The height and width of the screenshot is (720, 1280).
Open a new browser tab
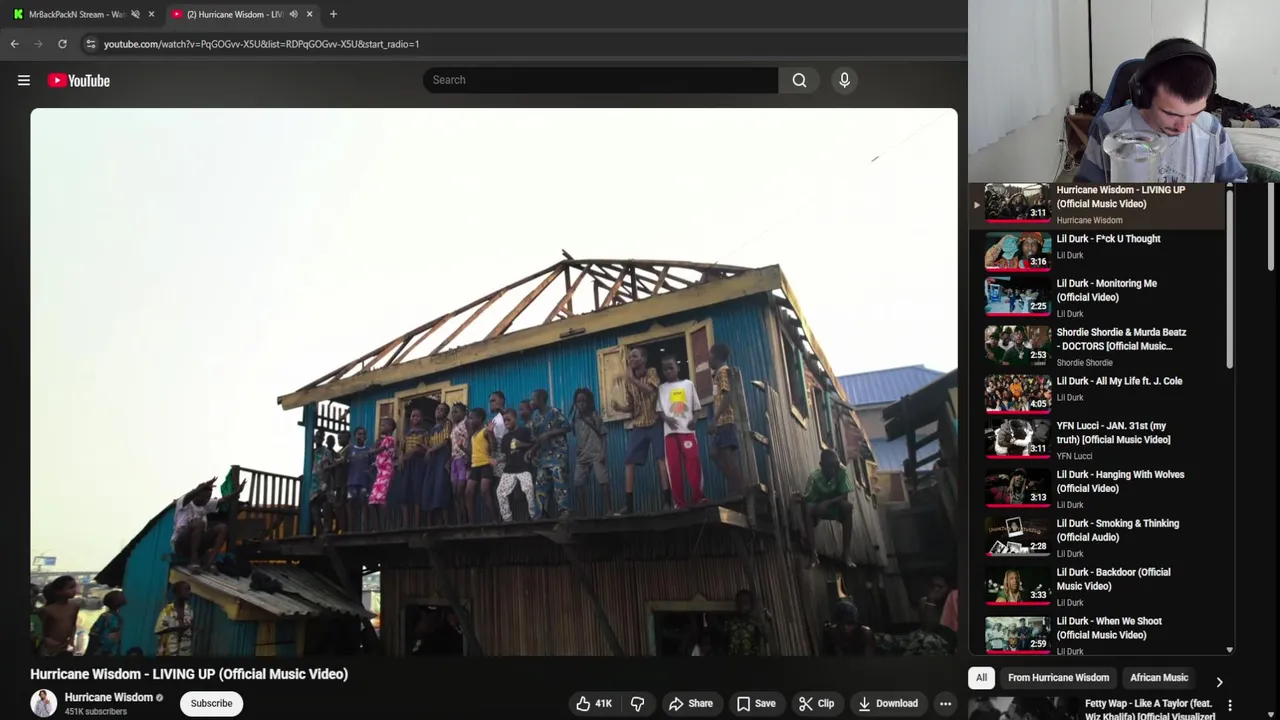[x=333, y=14]
